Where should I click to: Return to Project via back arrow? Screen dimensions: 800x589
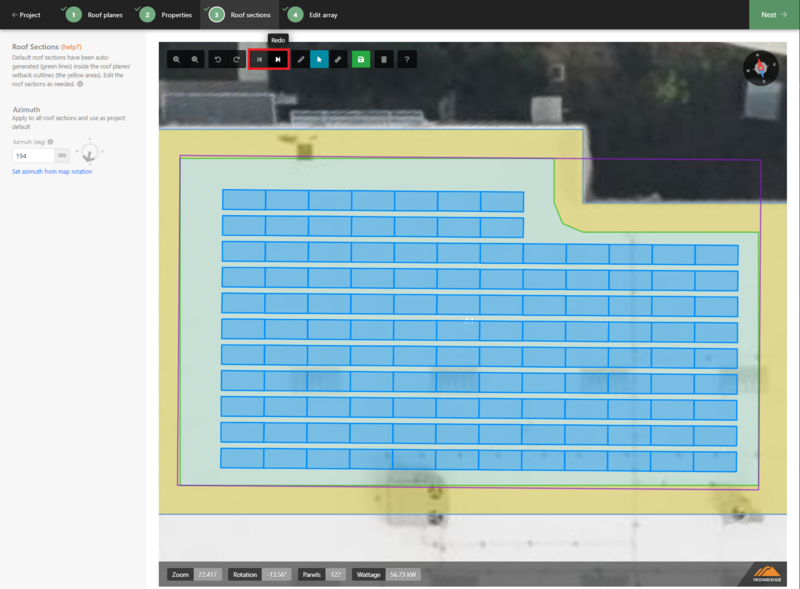pyautogui.click(x=26, y=15)
